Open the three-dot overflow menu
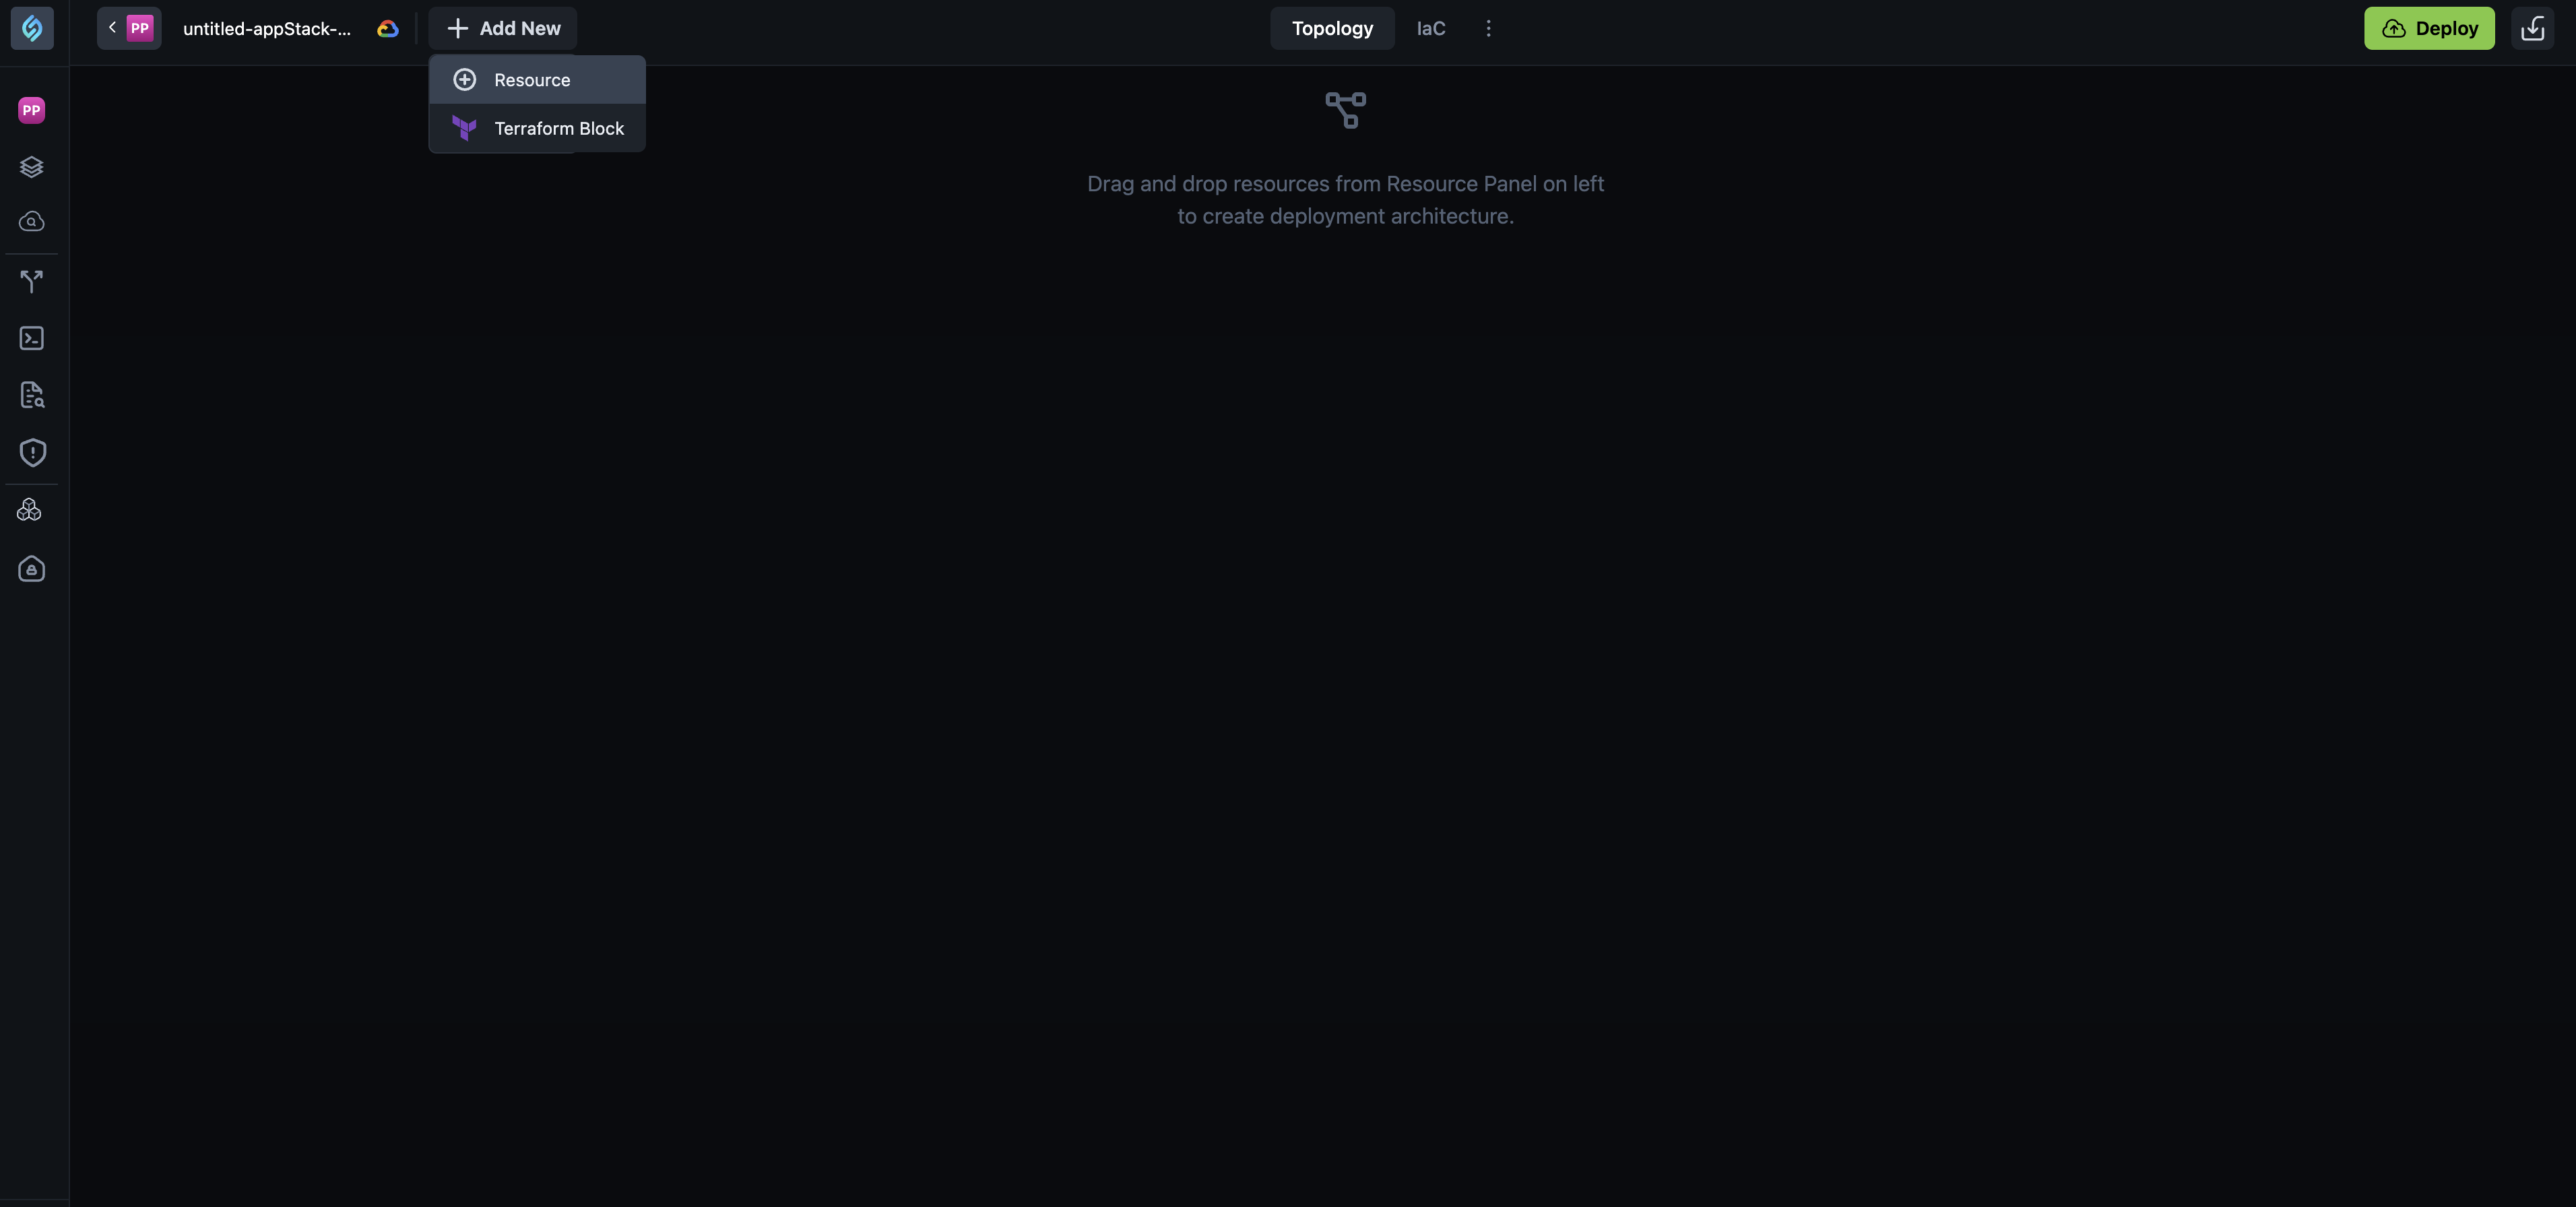Image resolution: width=2576 pixels, height=1207 pixels. (x=1488, y=28)
